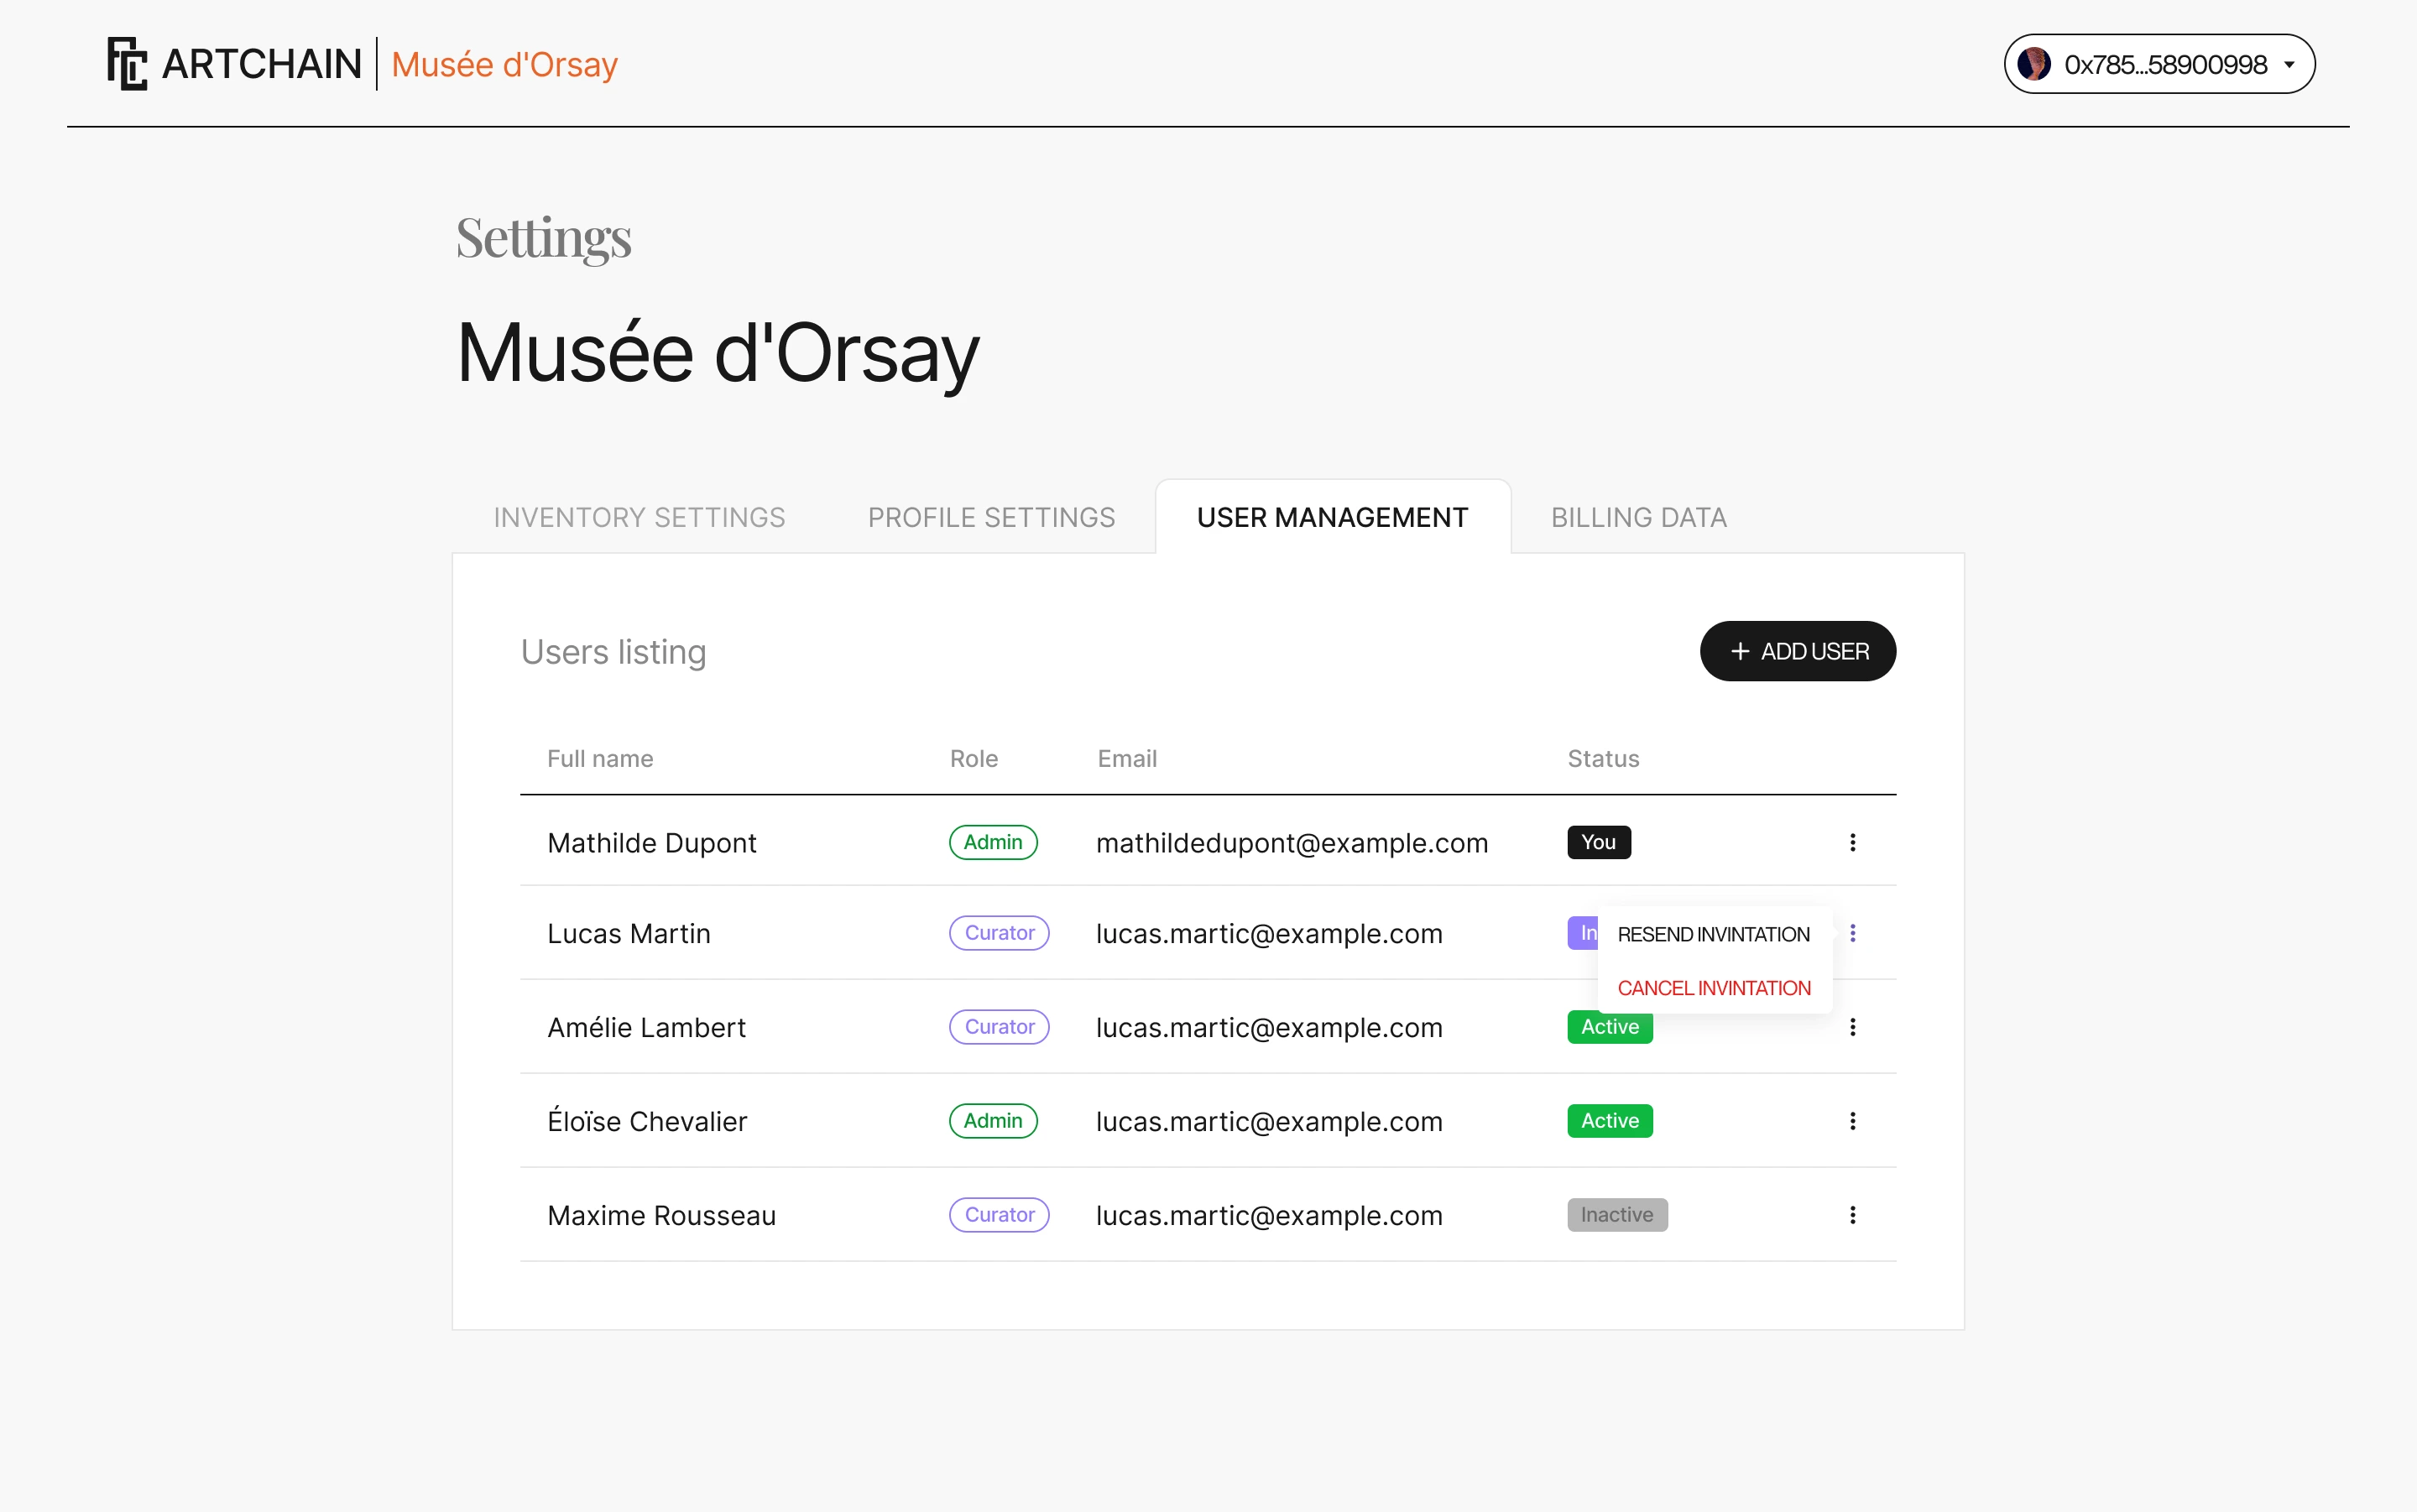Screen dimensions: 2417x1512
Task: Select the name Maxime Rousseau
Action: tap(661, 1215)
